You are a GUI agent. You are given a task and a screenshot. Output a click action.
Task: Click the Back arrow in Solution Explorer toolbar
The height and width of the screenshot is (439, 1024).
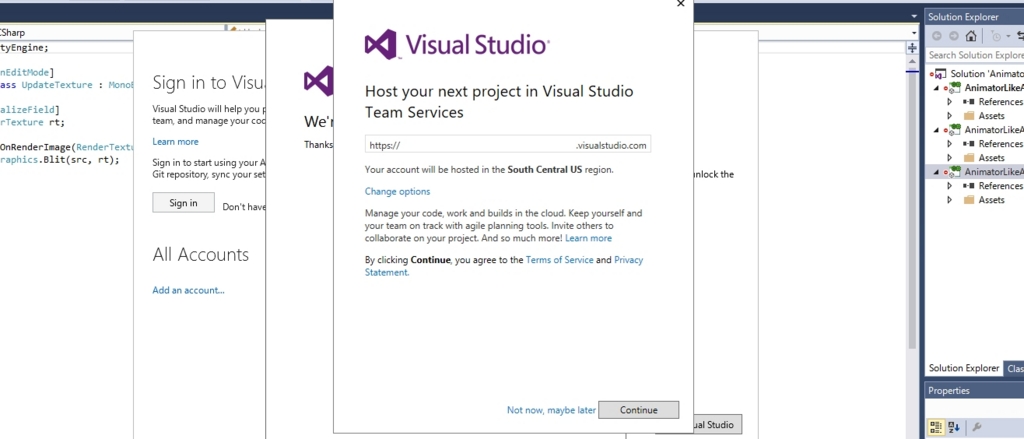tap(936, 36)
